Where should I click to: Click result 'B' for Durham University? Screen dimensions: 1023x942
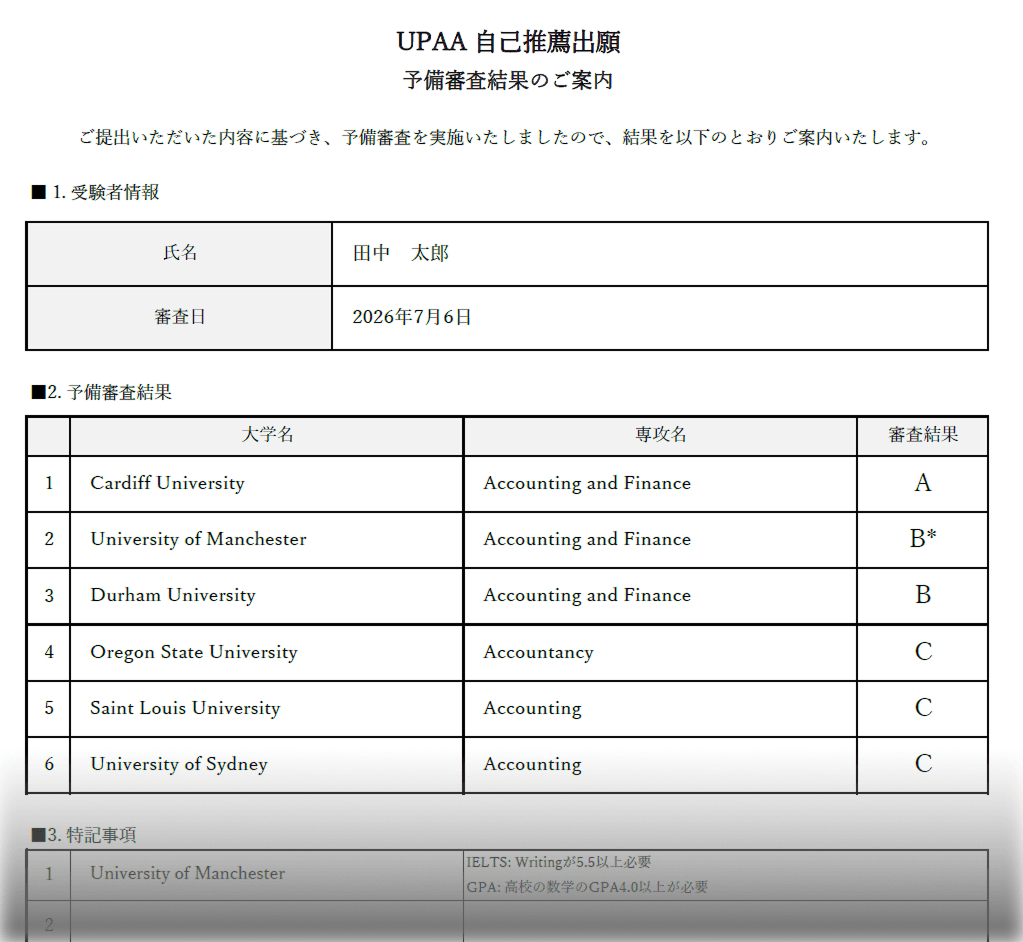[923, 596]
